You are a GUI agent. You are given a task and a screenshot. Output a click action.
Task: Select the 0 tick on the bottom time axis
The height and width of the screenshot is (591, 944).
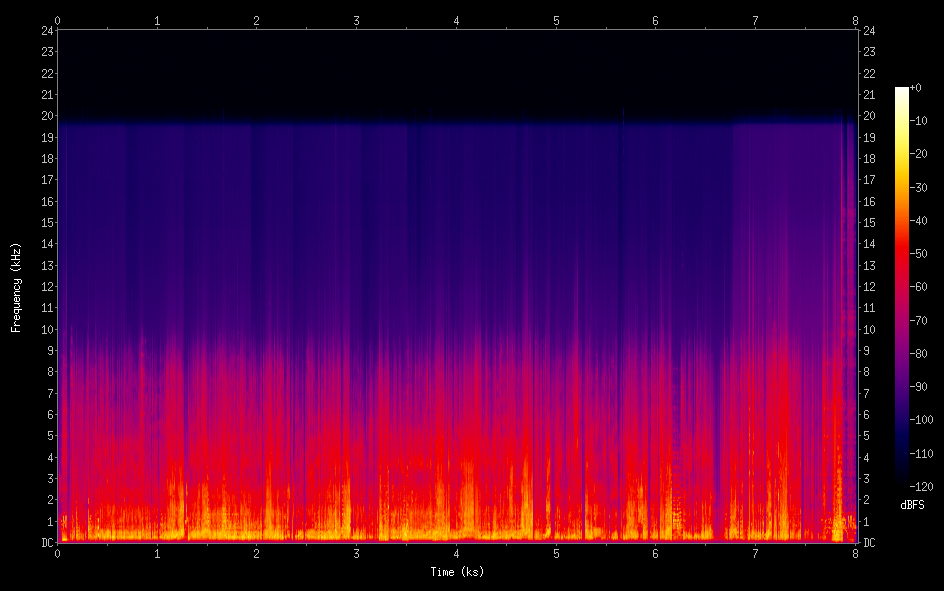58,554
